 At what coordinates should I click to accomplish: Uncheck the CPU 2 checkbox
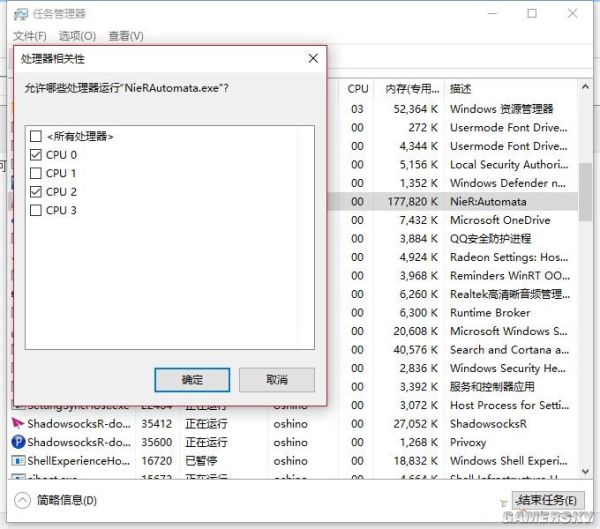click(36, 191)
